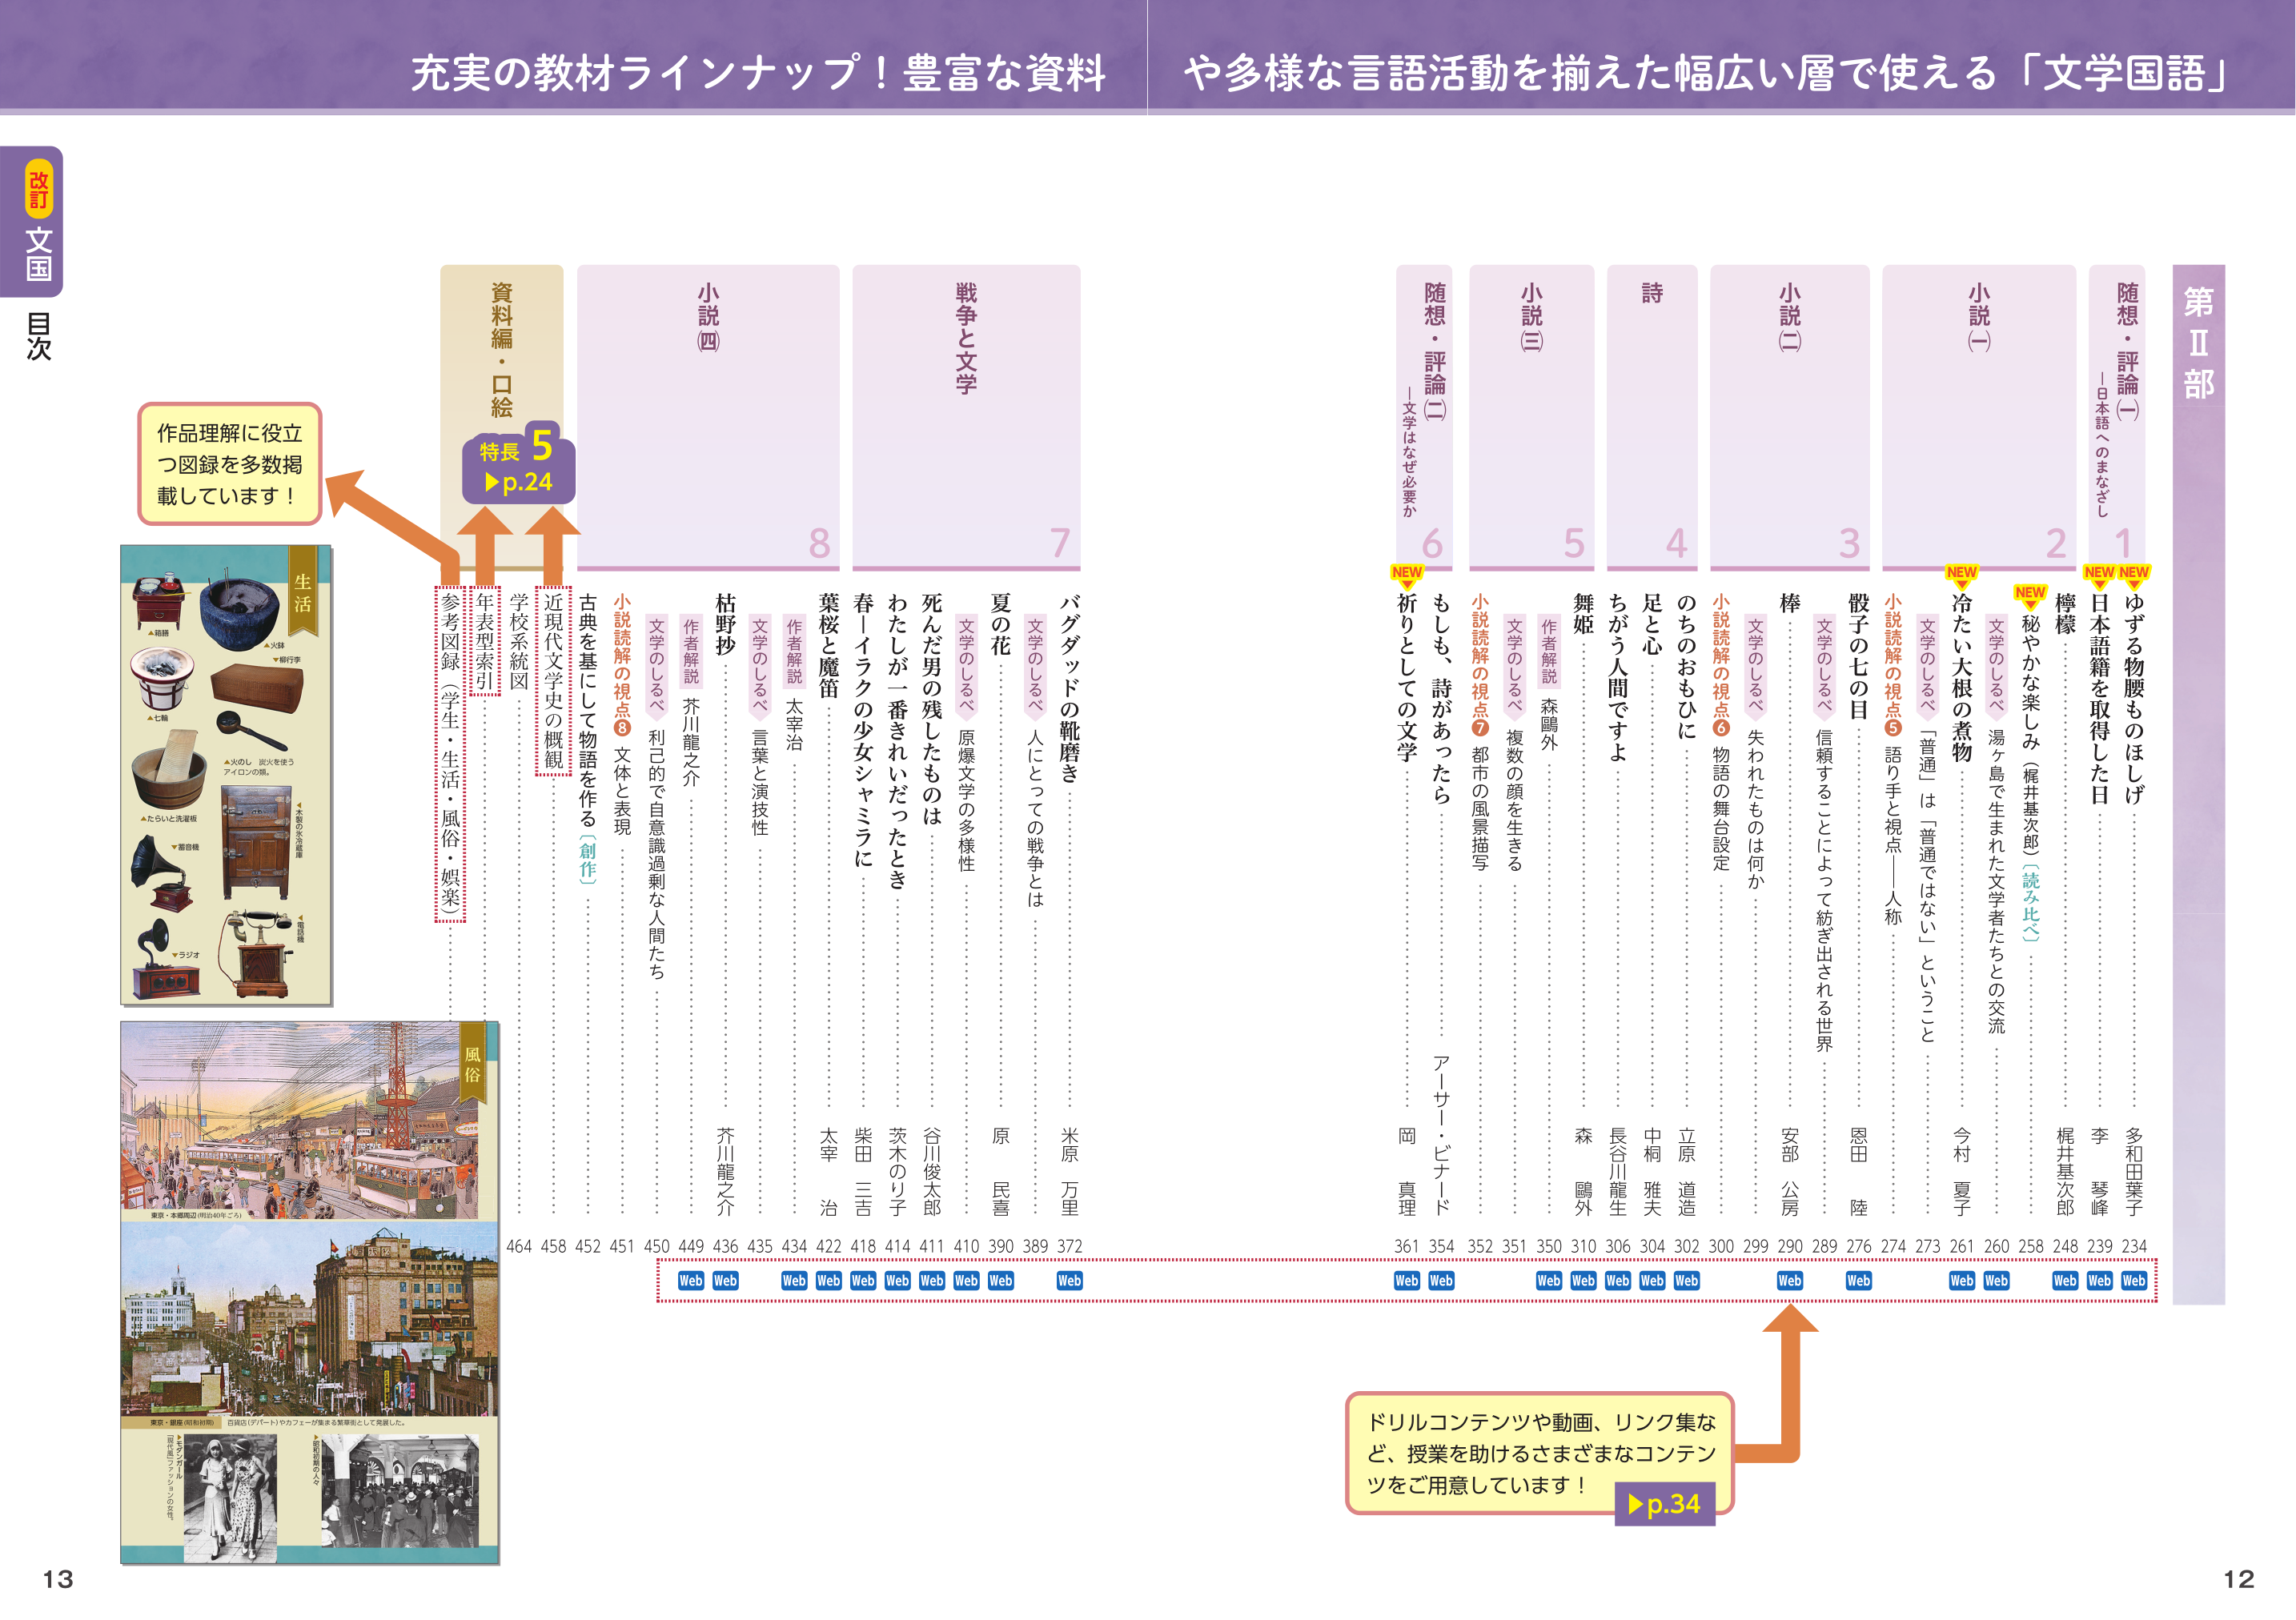Click the title のちのおもひに
This screenshot has height=1620, width=2296.
[1686, 666]
